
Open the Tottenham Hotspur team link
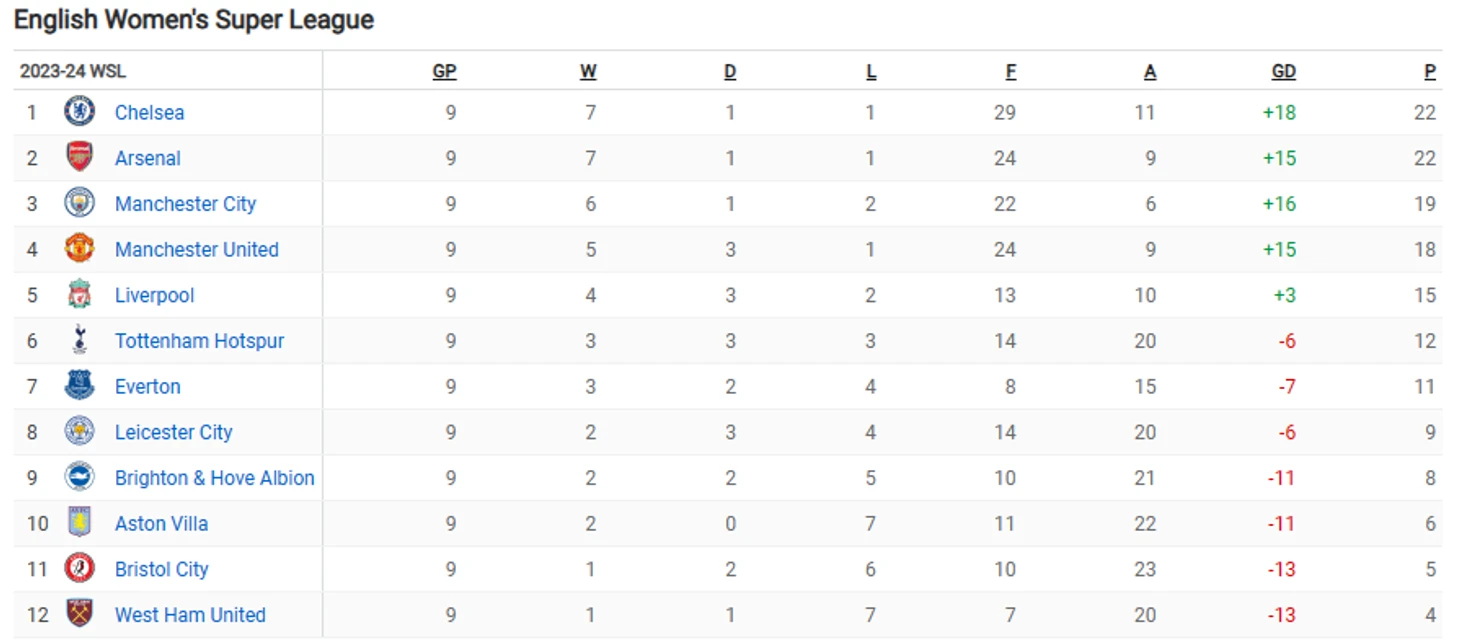(200, 341)
